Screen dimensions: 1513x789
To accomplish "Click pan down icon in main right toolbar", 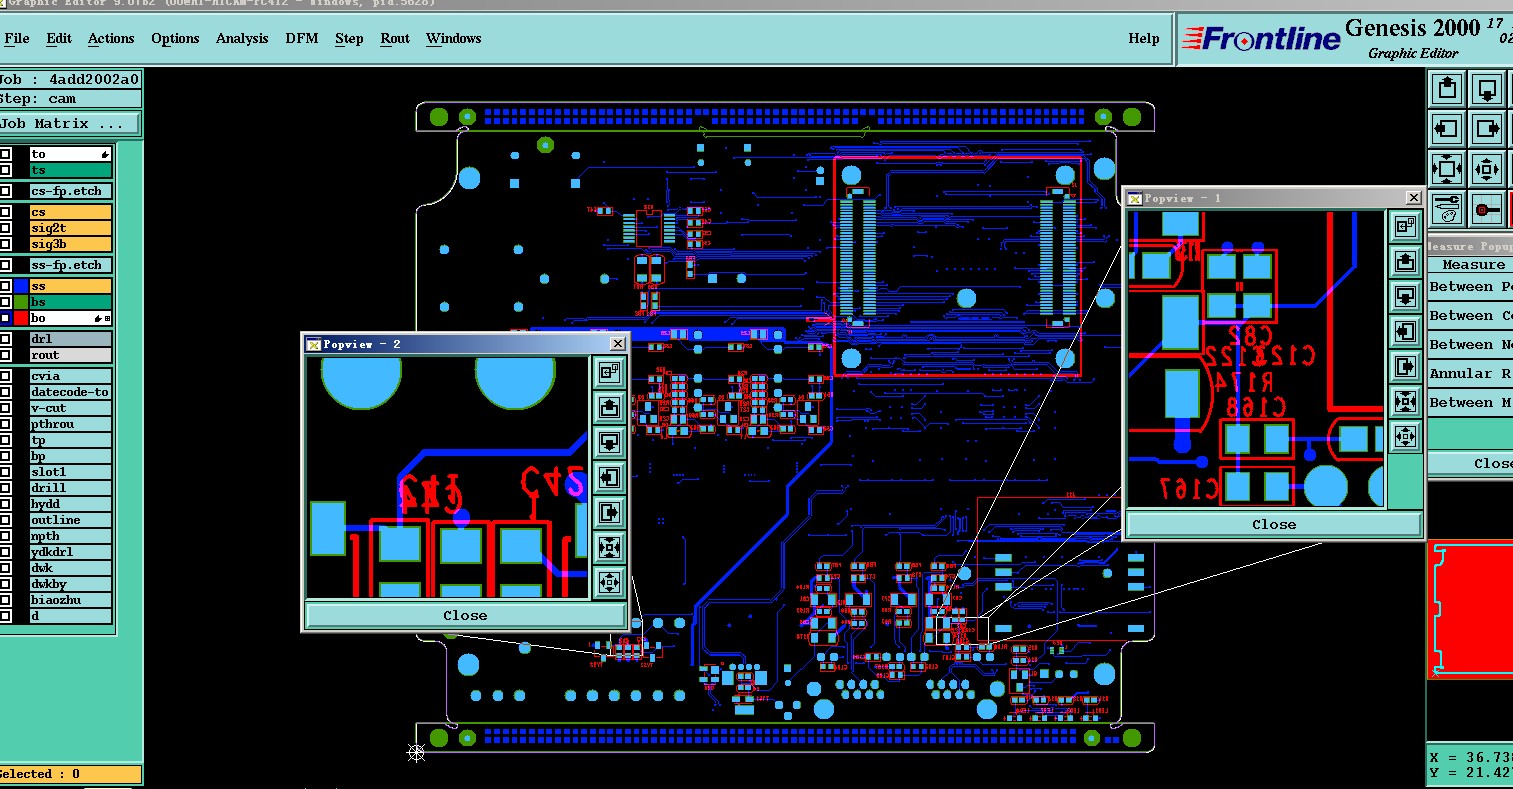I will tap(1488, 89).
